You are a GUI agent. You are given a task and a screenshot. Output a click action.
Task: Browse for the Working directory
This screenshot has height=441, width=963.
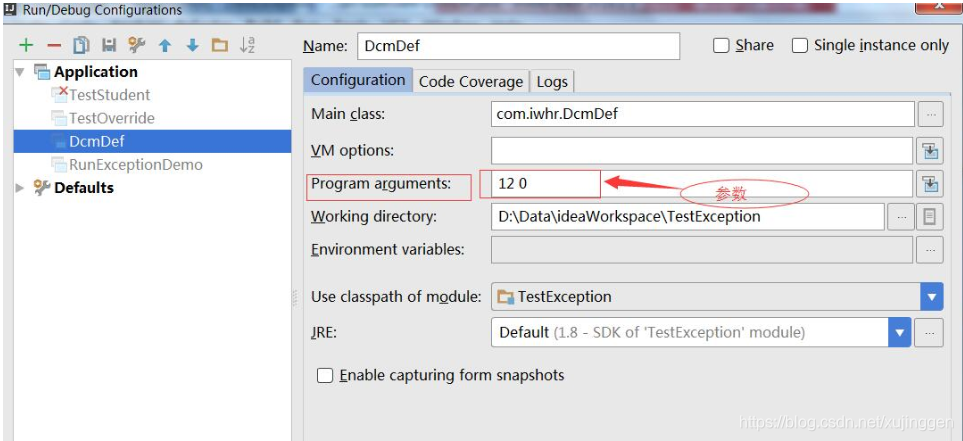(901, 217)
